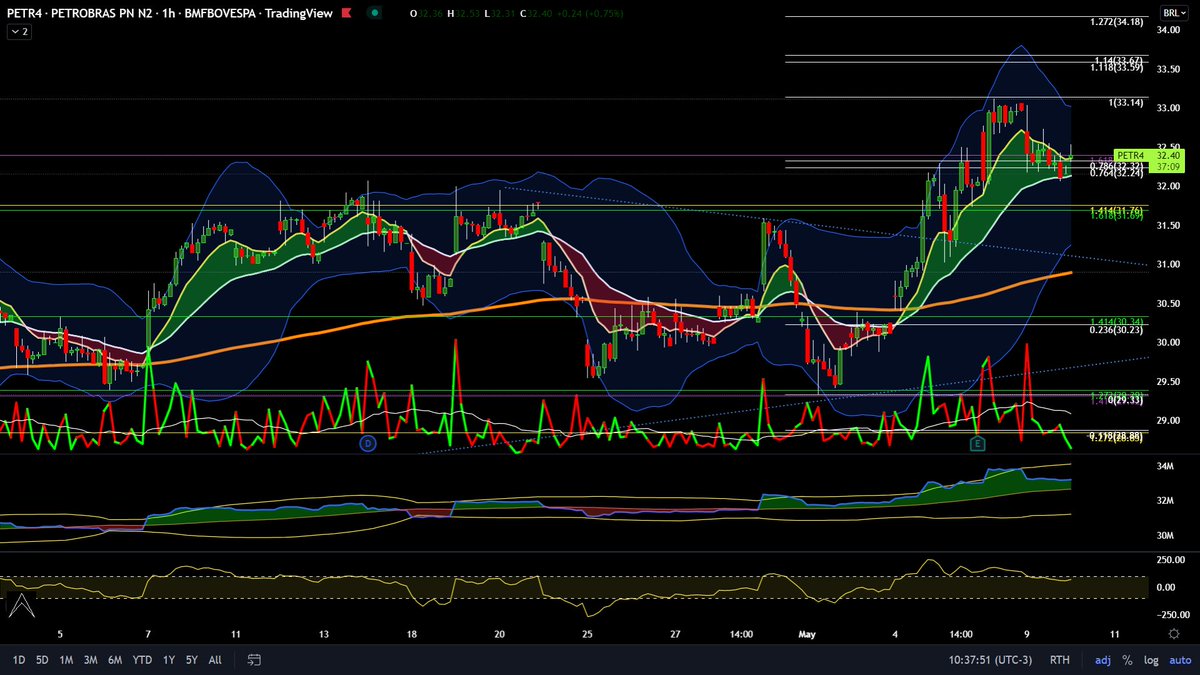Toggle log scale mode

(x=1149, y=660)
